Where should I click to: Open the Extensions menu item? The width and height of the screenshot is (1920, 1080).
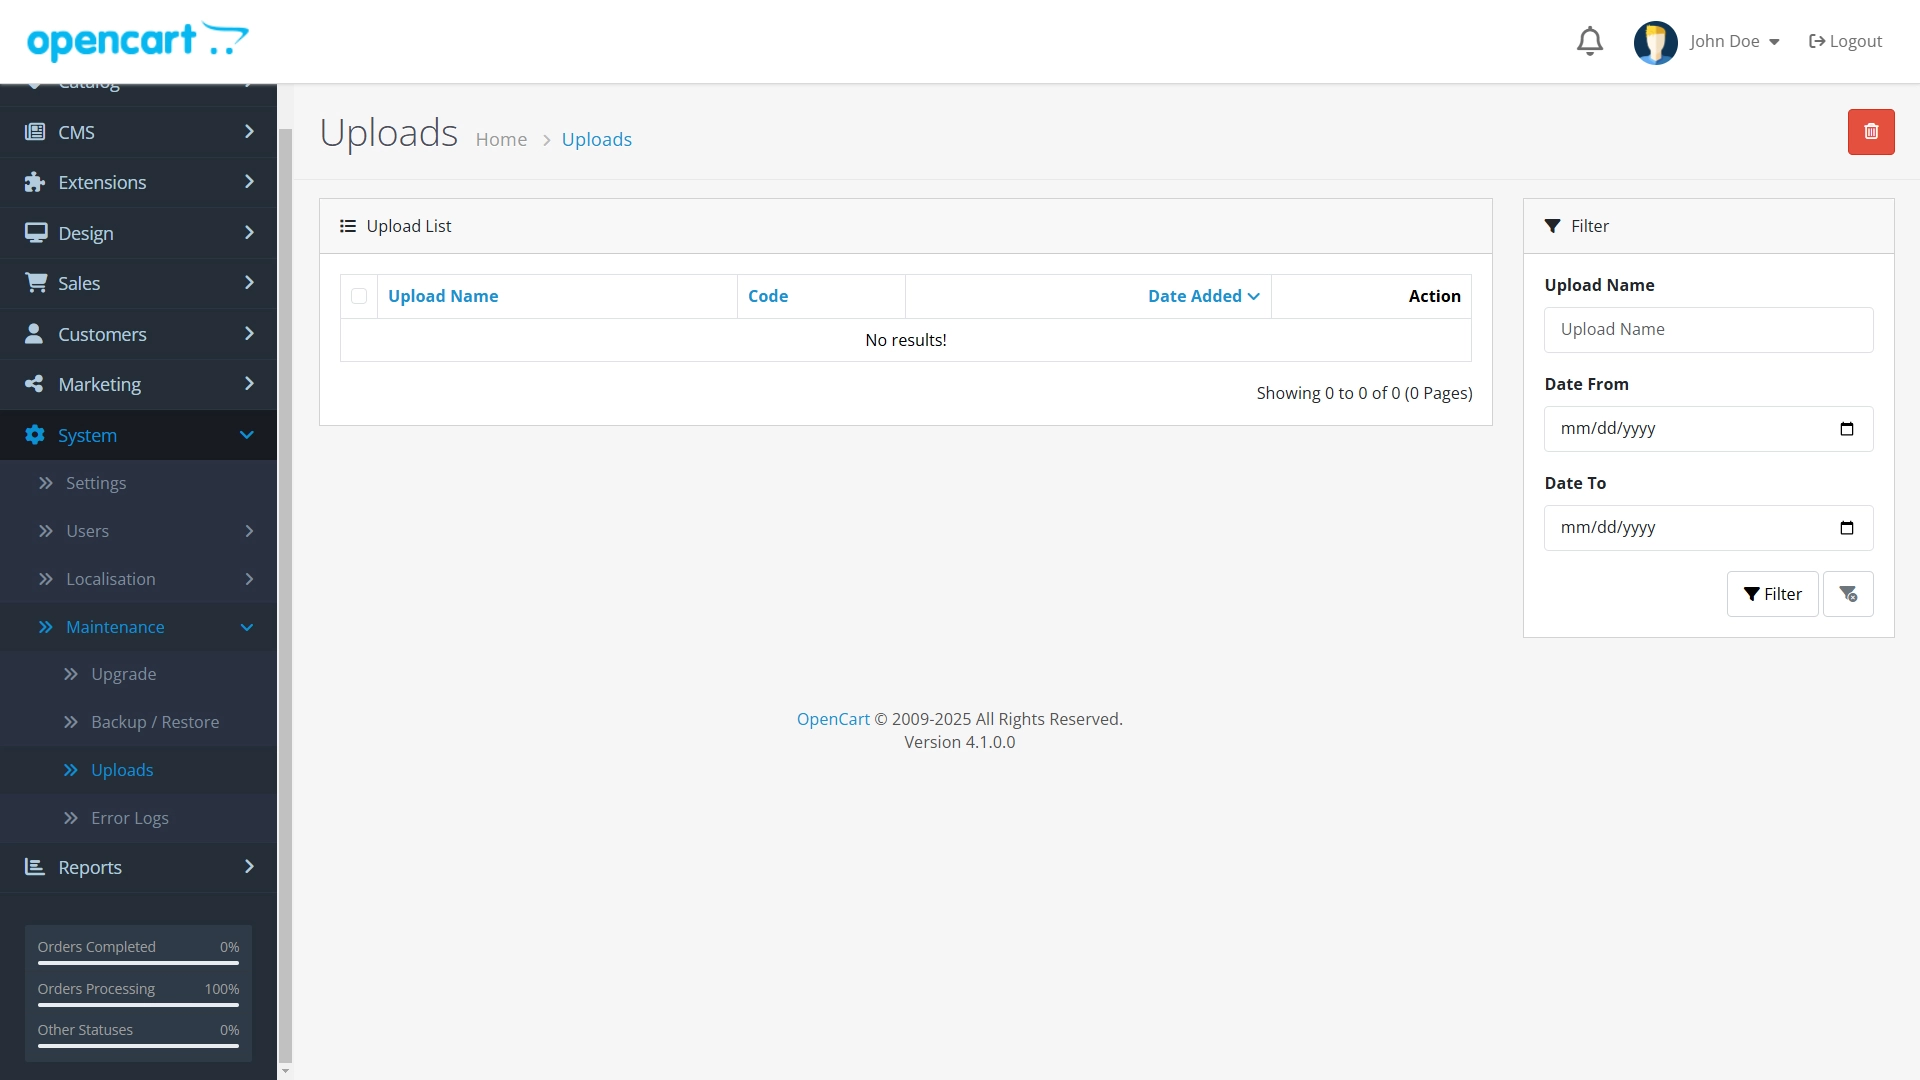137,181
